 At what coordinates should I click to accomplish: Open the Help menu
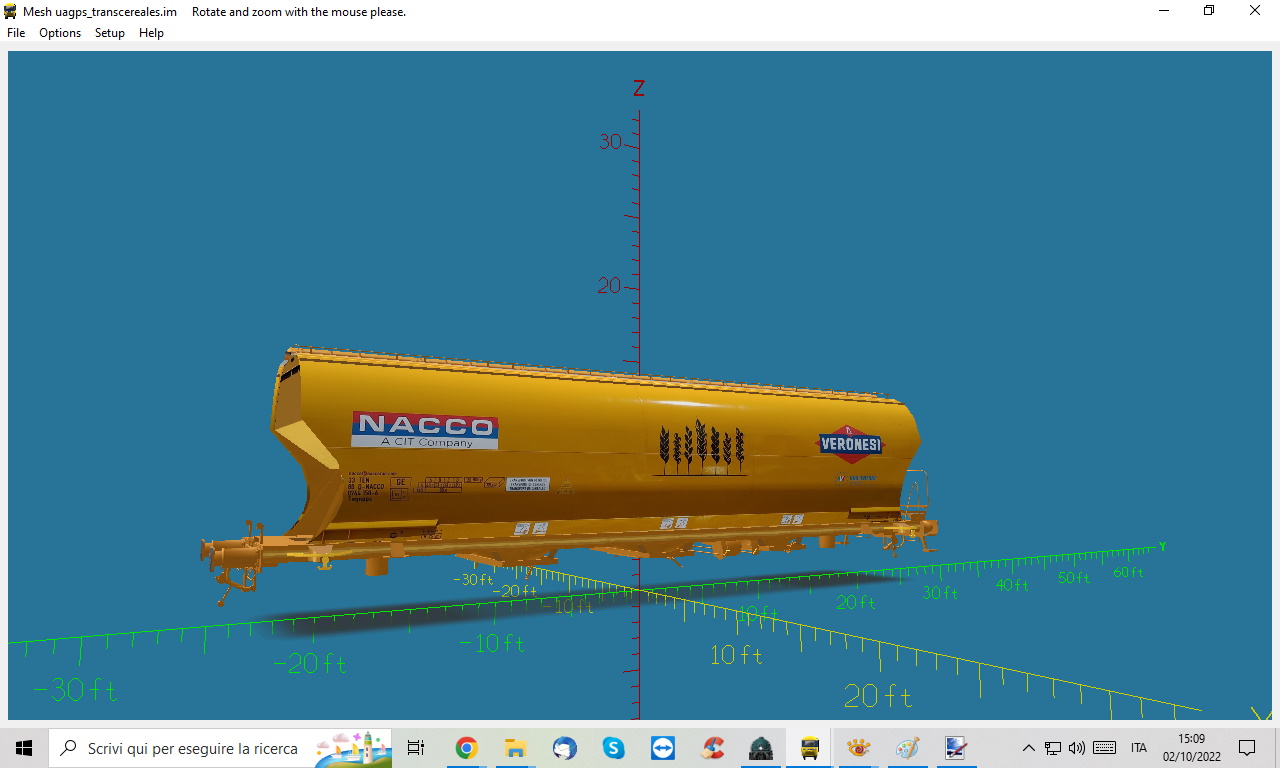click(151, 33)
